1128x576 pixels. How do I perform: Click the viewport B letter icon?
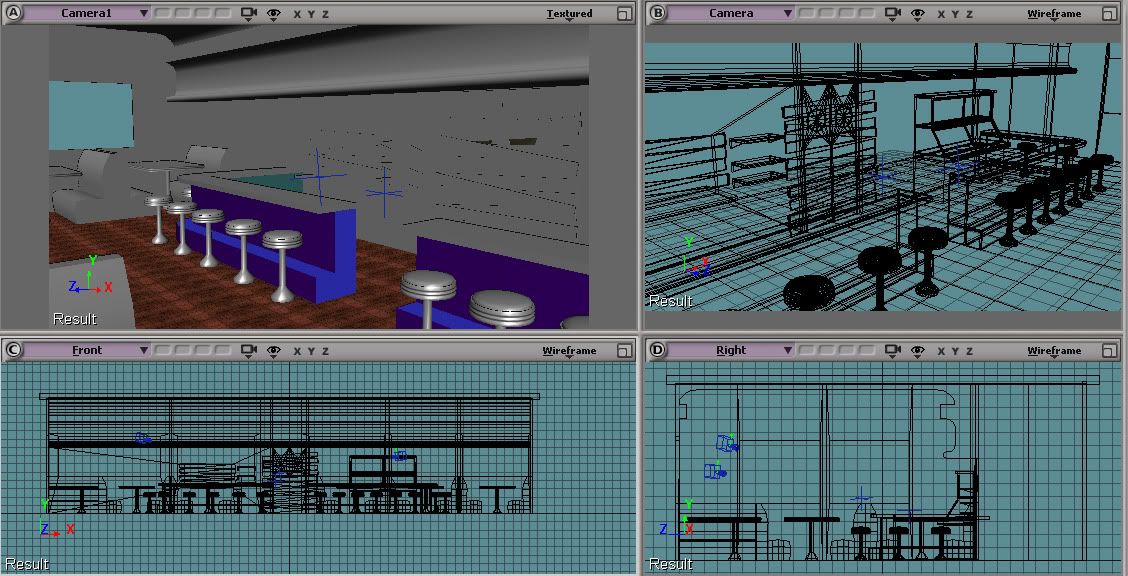pos(658,13)
